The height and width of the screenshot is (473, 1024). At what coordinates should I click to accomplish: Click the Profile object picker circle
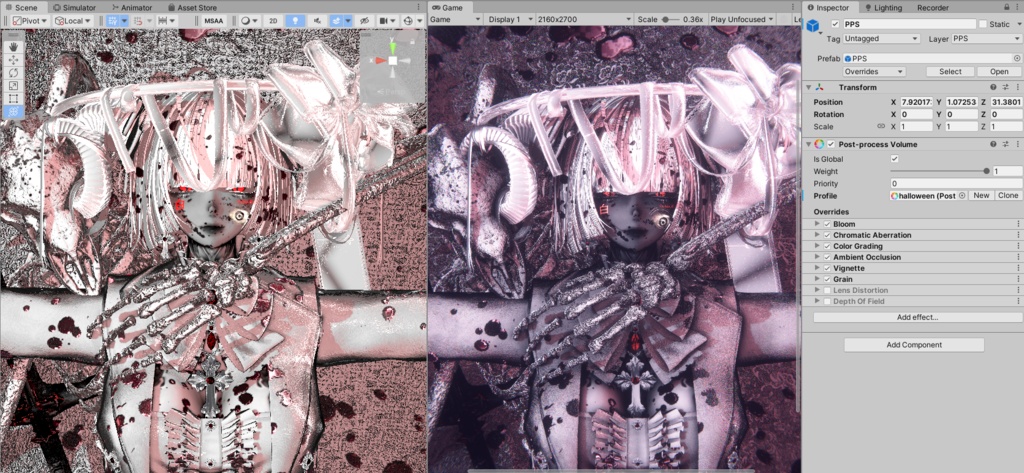(962, 196)
